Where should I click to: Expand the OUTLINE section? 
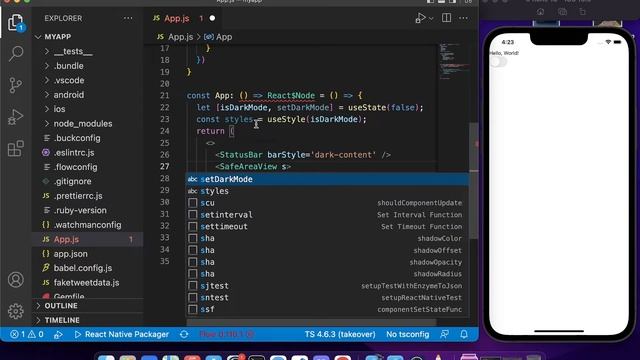pos(61,306)
